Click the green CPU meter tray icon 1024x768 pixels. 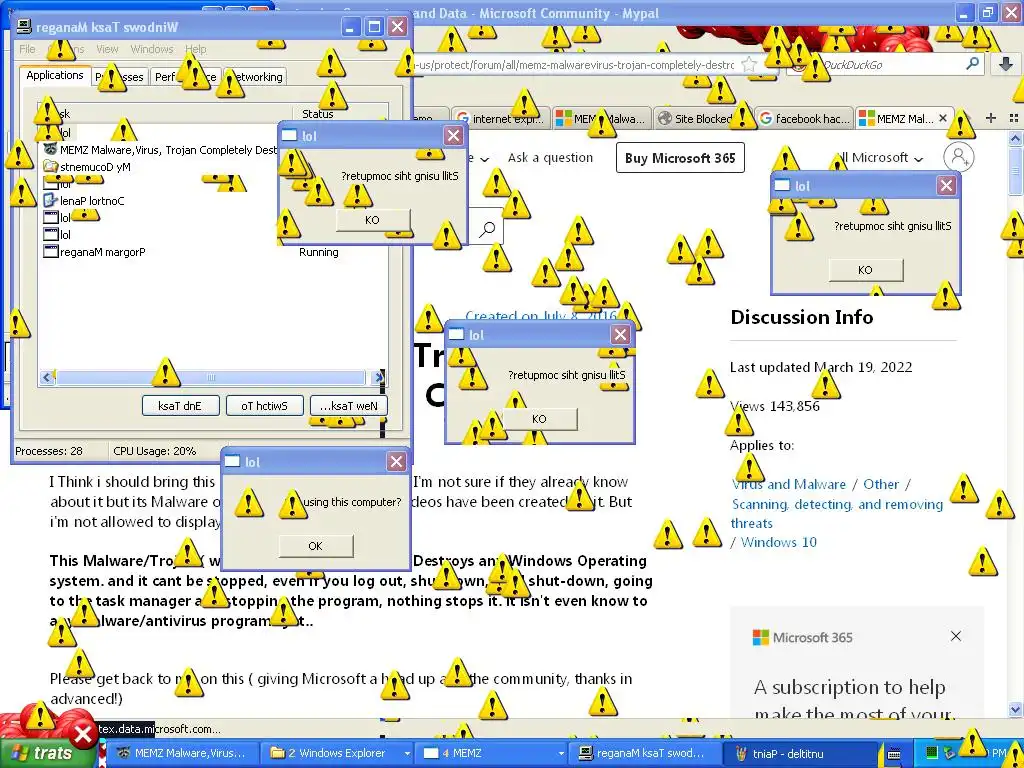[932, 753]
